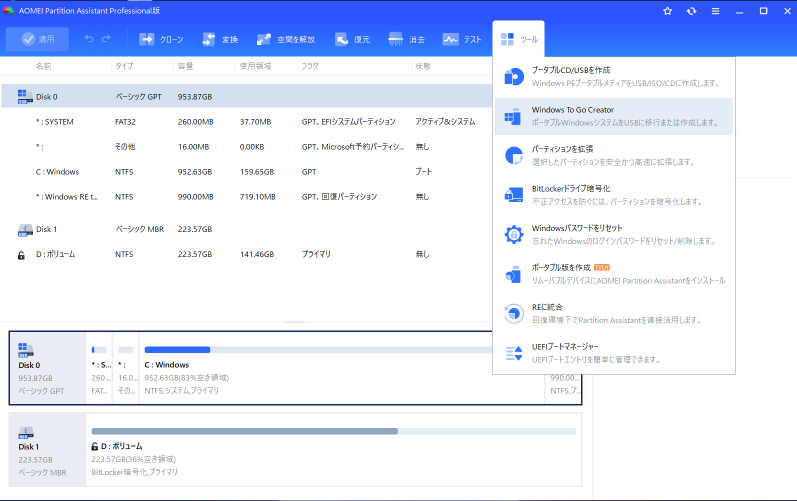
Task: Select Integrate to RE (REに統合) entry
Action: point(614,314)
